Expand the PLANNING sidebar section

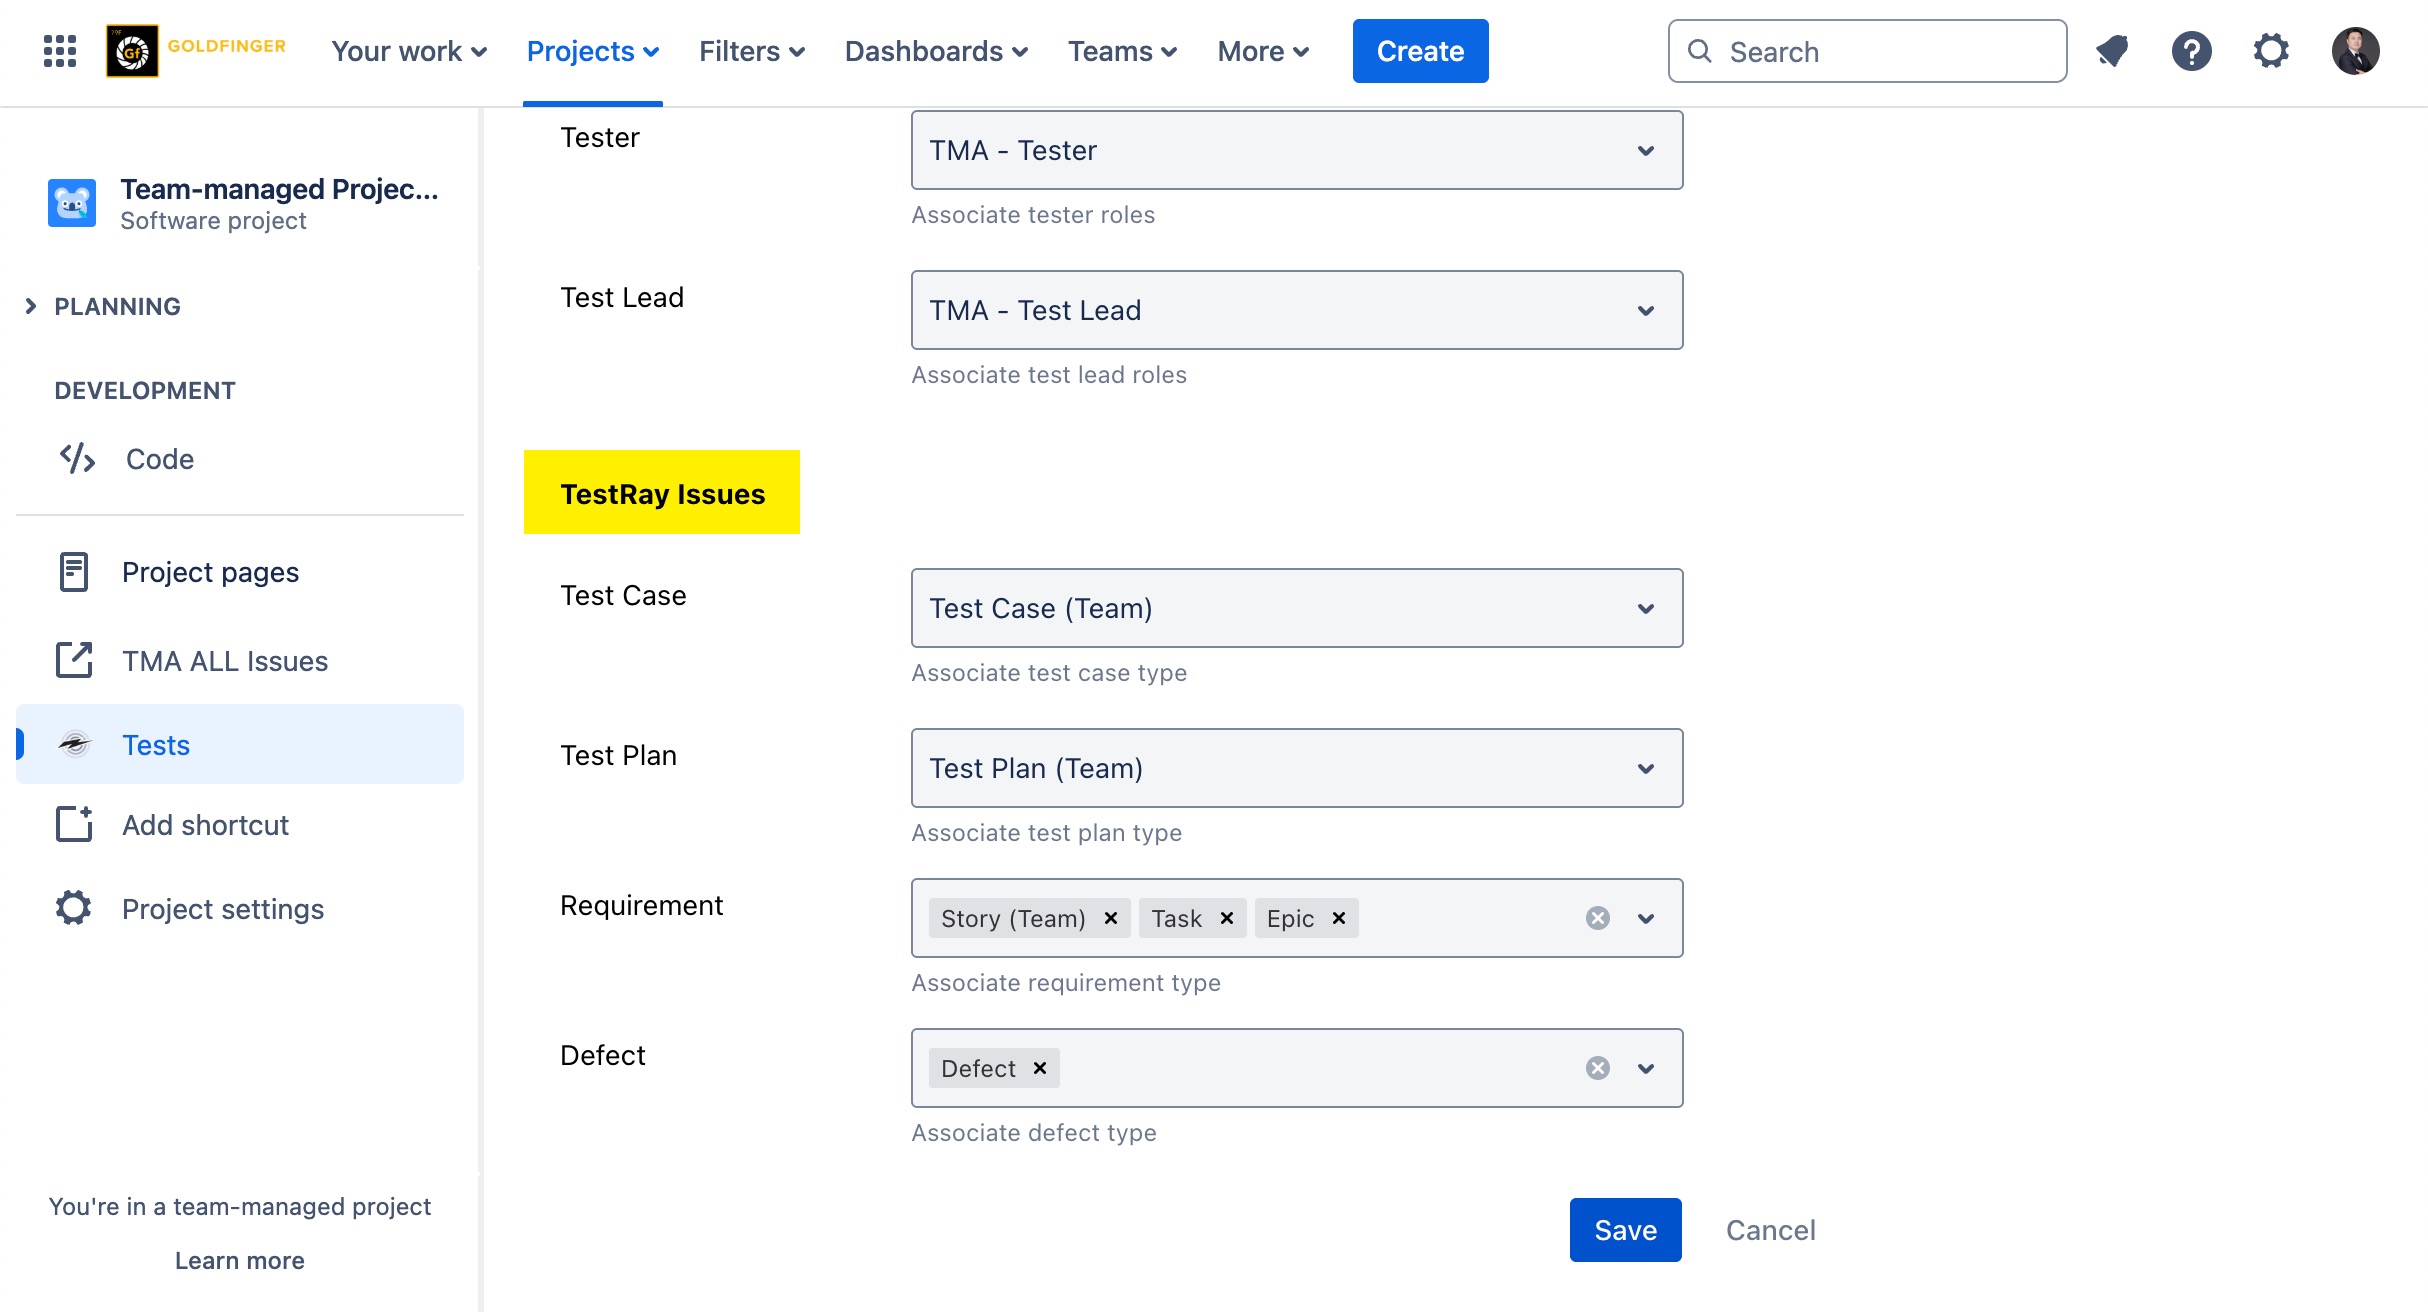click(31, 307)
